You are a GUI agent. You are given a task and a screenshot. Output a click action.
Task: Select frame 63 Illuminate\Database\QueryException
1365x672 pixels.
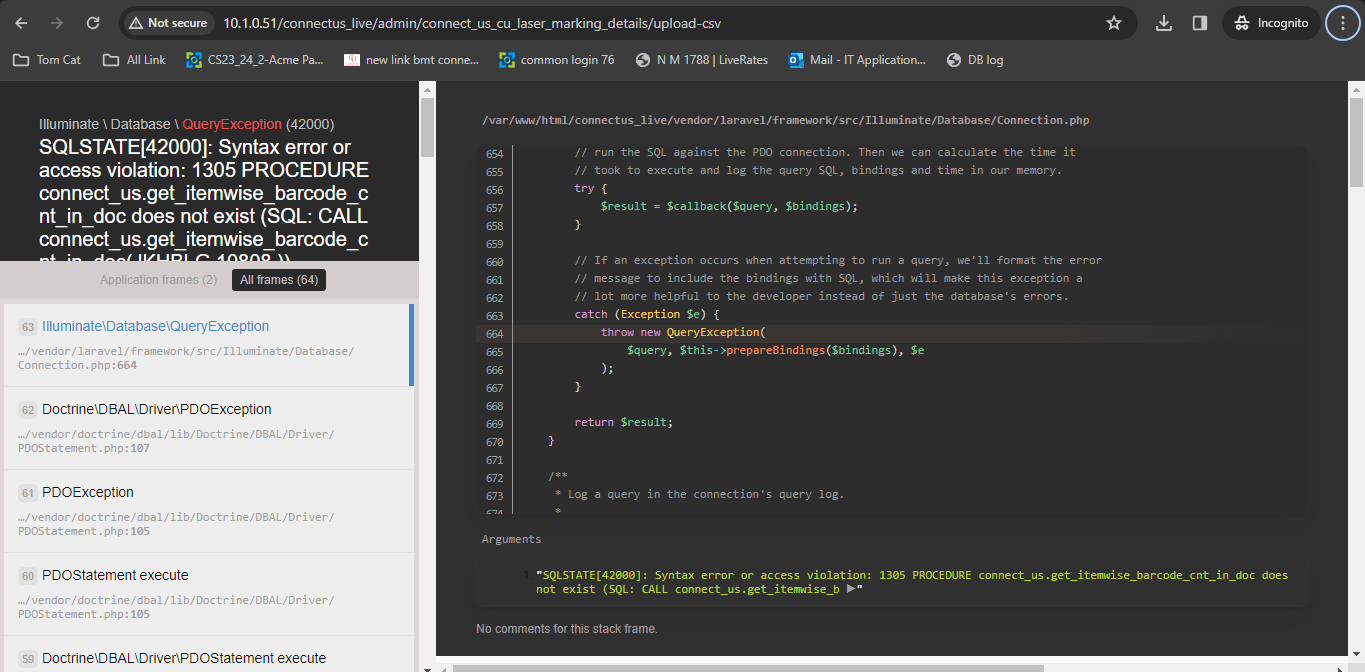coord(207,345)
